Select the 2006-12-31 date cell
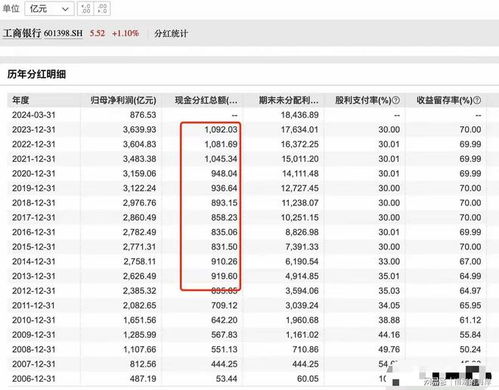 click(34, 379)
